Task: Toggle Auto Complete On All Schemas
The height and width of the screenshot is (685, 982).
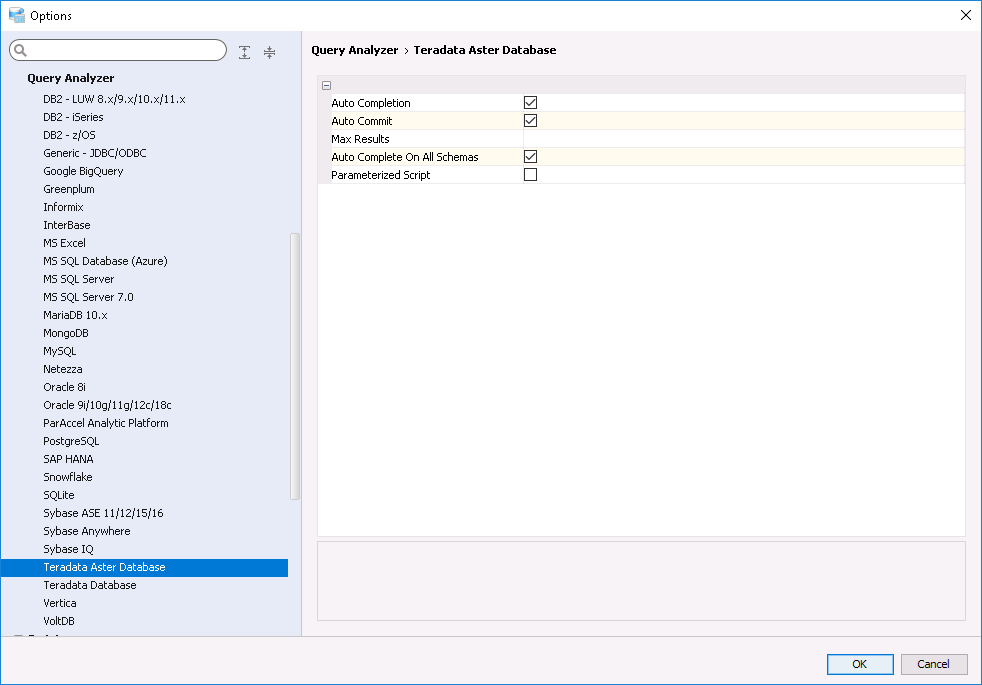Action: pyautogui.click(x=531, y=157)
